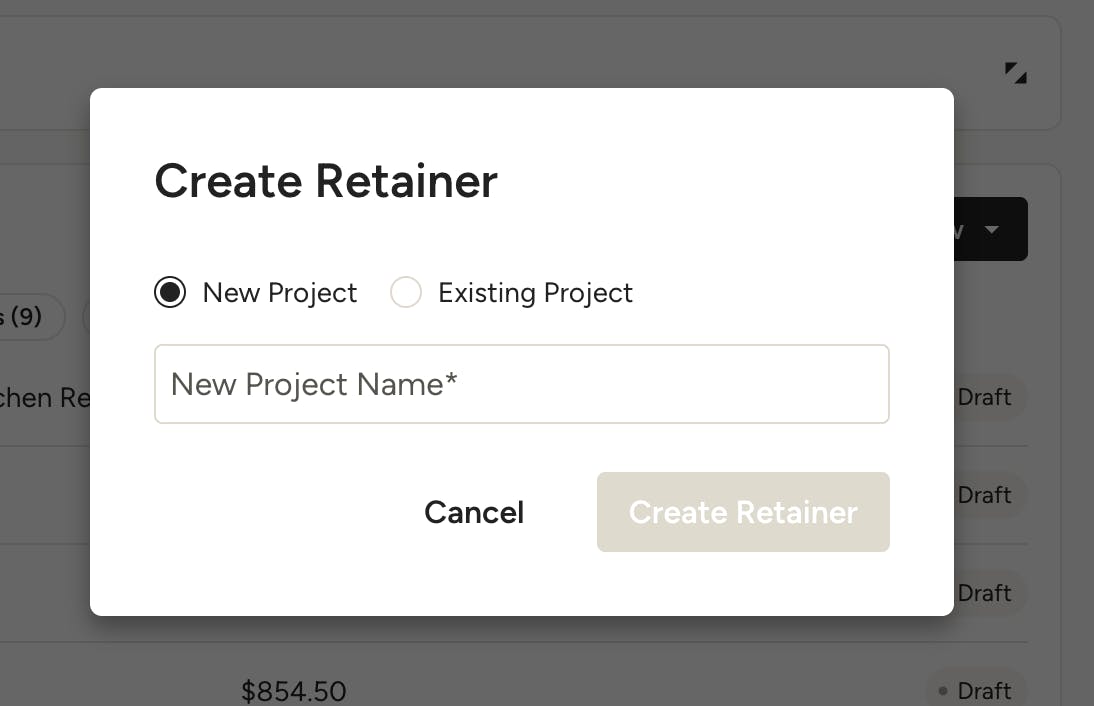
Task: Select the New Project radio button
Action: pyautogui.click(x=170, y=293)
